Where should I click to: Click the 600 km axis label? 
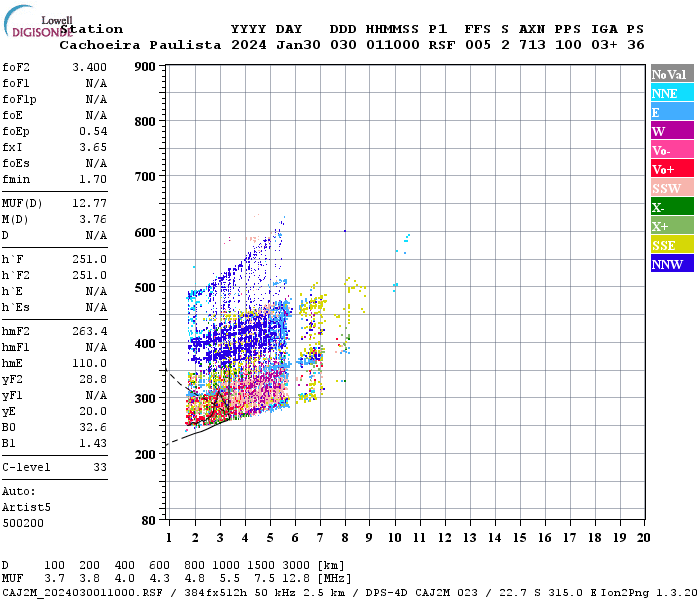(145, 232)
